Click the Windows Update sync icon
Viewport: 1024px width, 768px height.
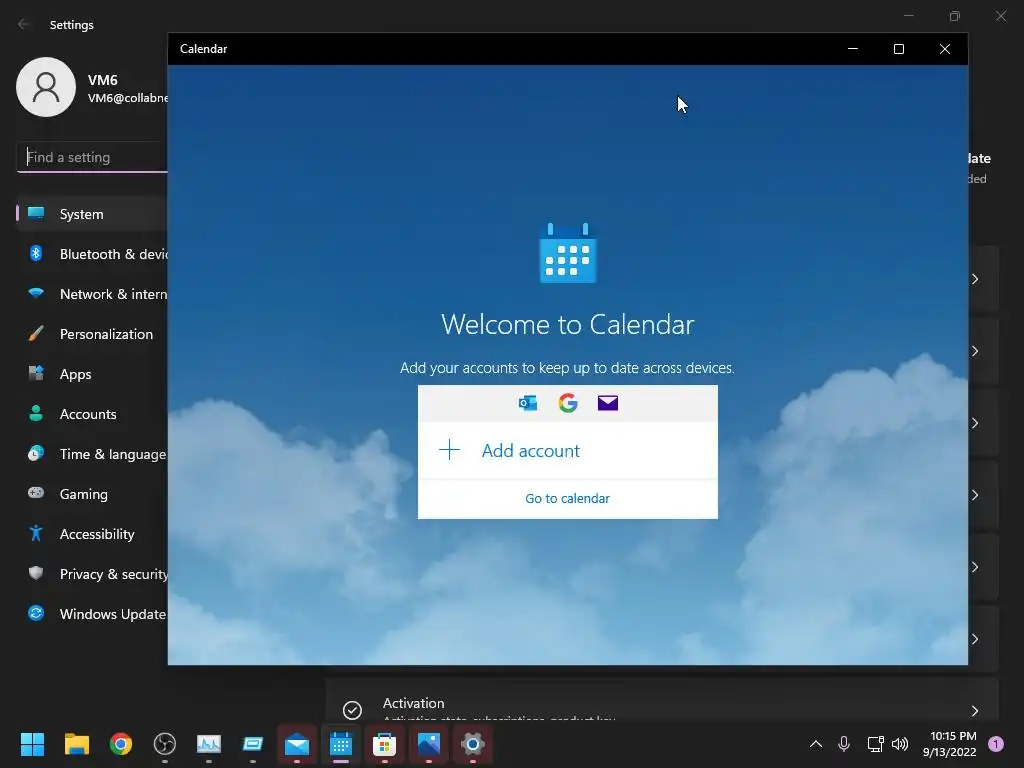(x=36, y=613)
